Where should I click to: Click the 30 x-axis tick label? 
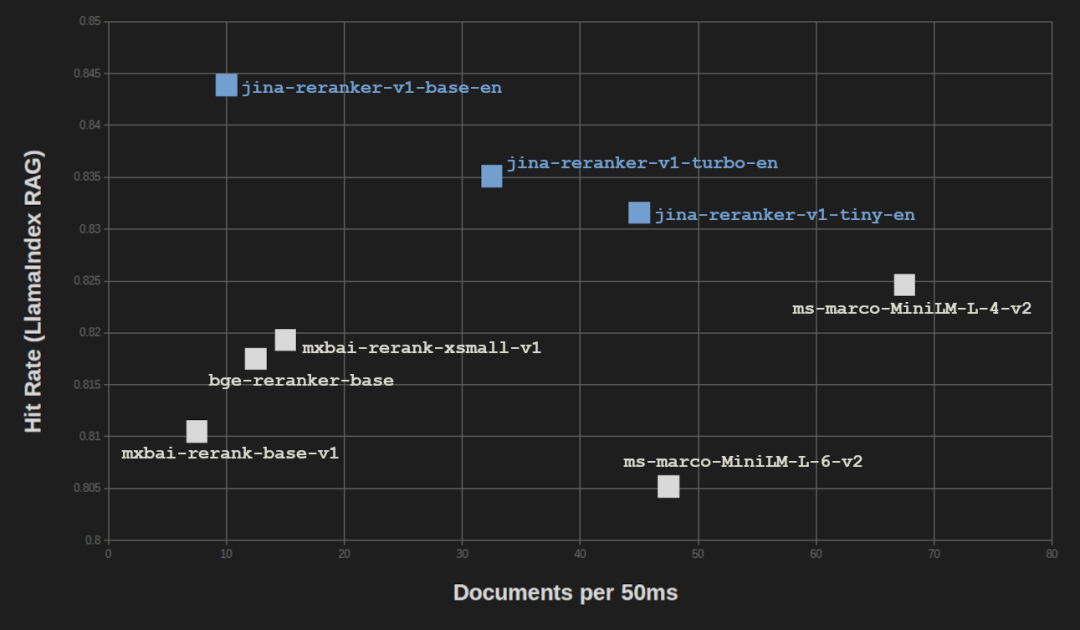click(x=462, y=554)
